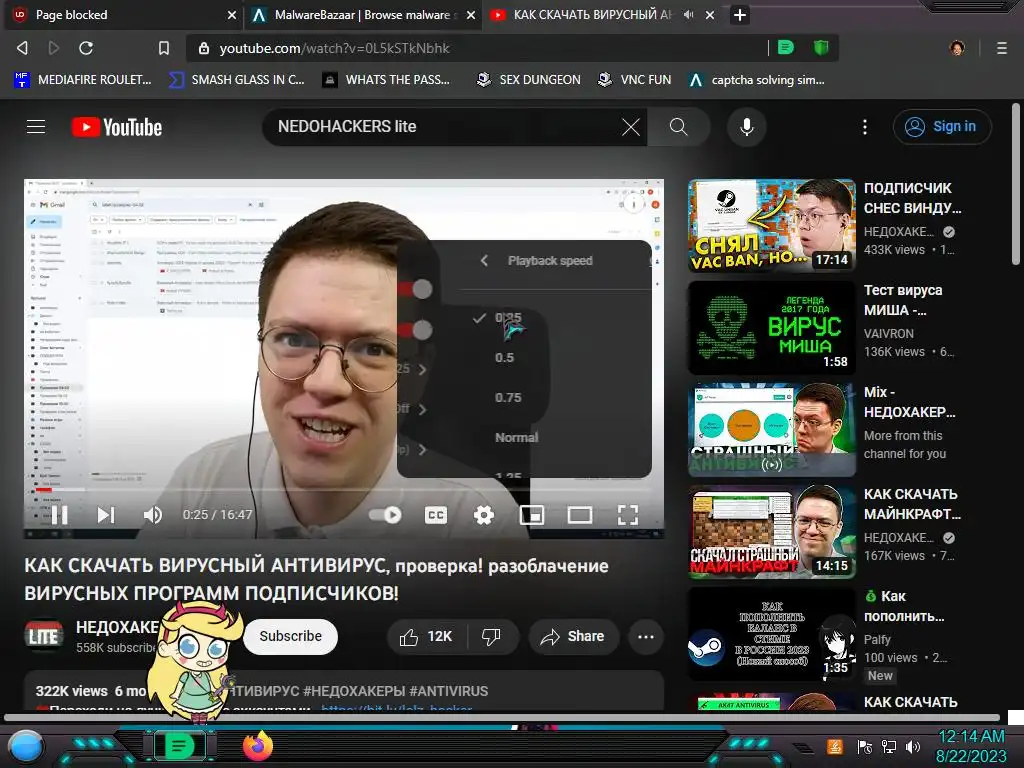Open browser profile avatar
Screen dimensions: 1024x768
957,48
